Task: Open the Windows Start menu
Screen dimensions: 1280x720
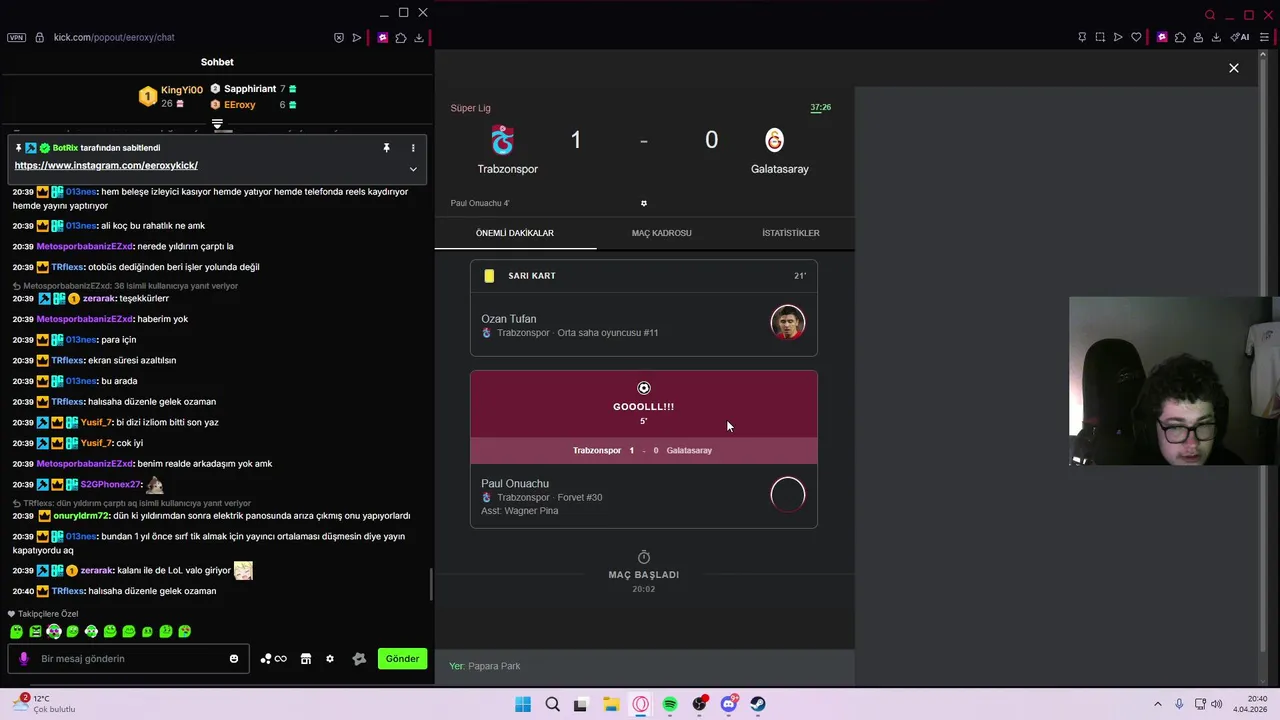Action: tap(523, 704)
